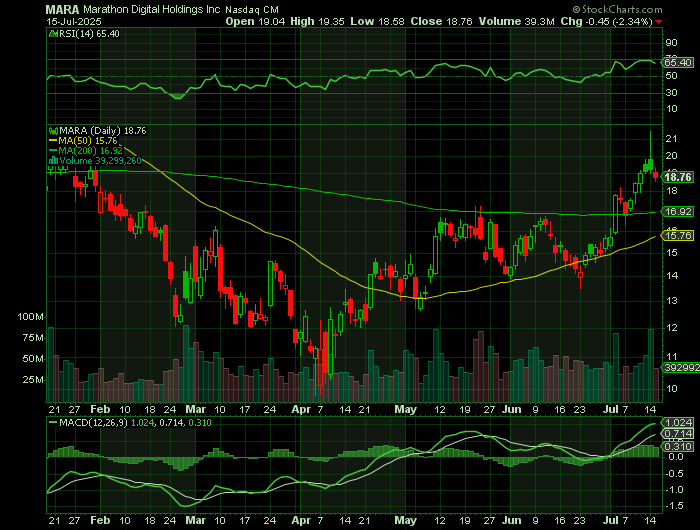This screenshot has width=700, height=530.
Task: Click the 50M volume axis label
Action: 33,359
